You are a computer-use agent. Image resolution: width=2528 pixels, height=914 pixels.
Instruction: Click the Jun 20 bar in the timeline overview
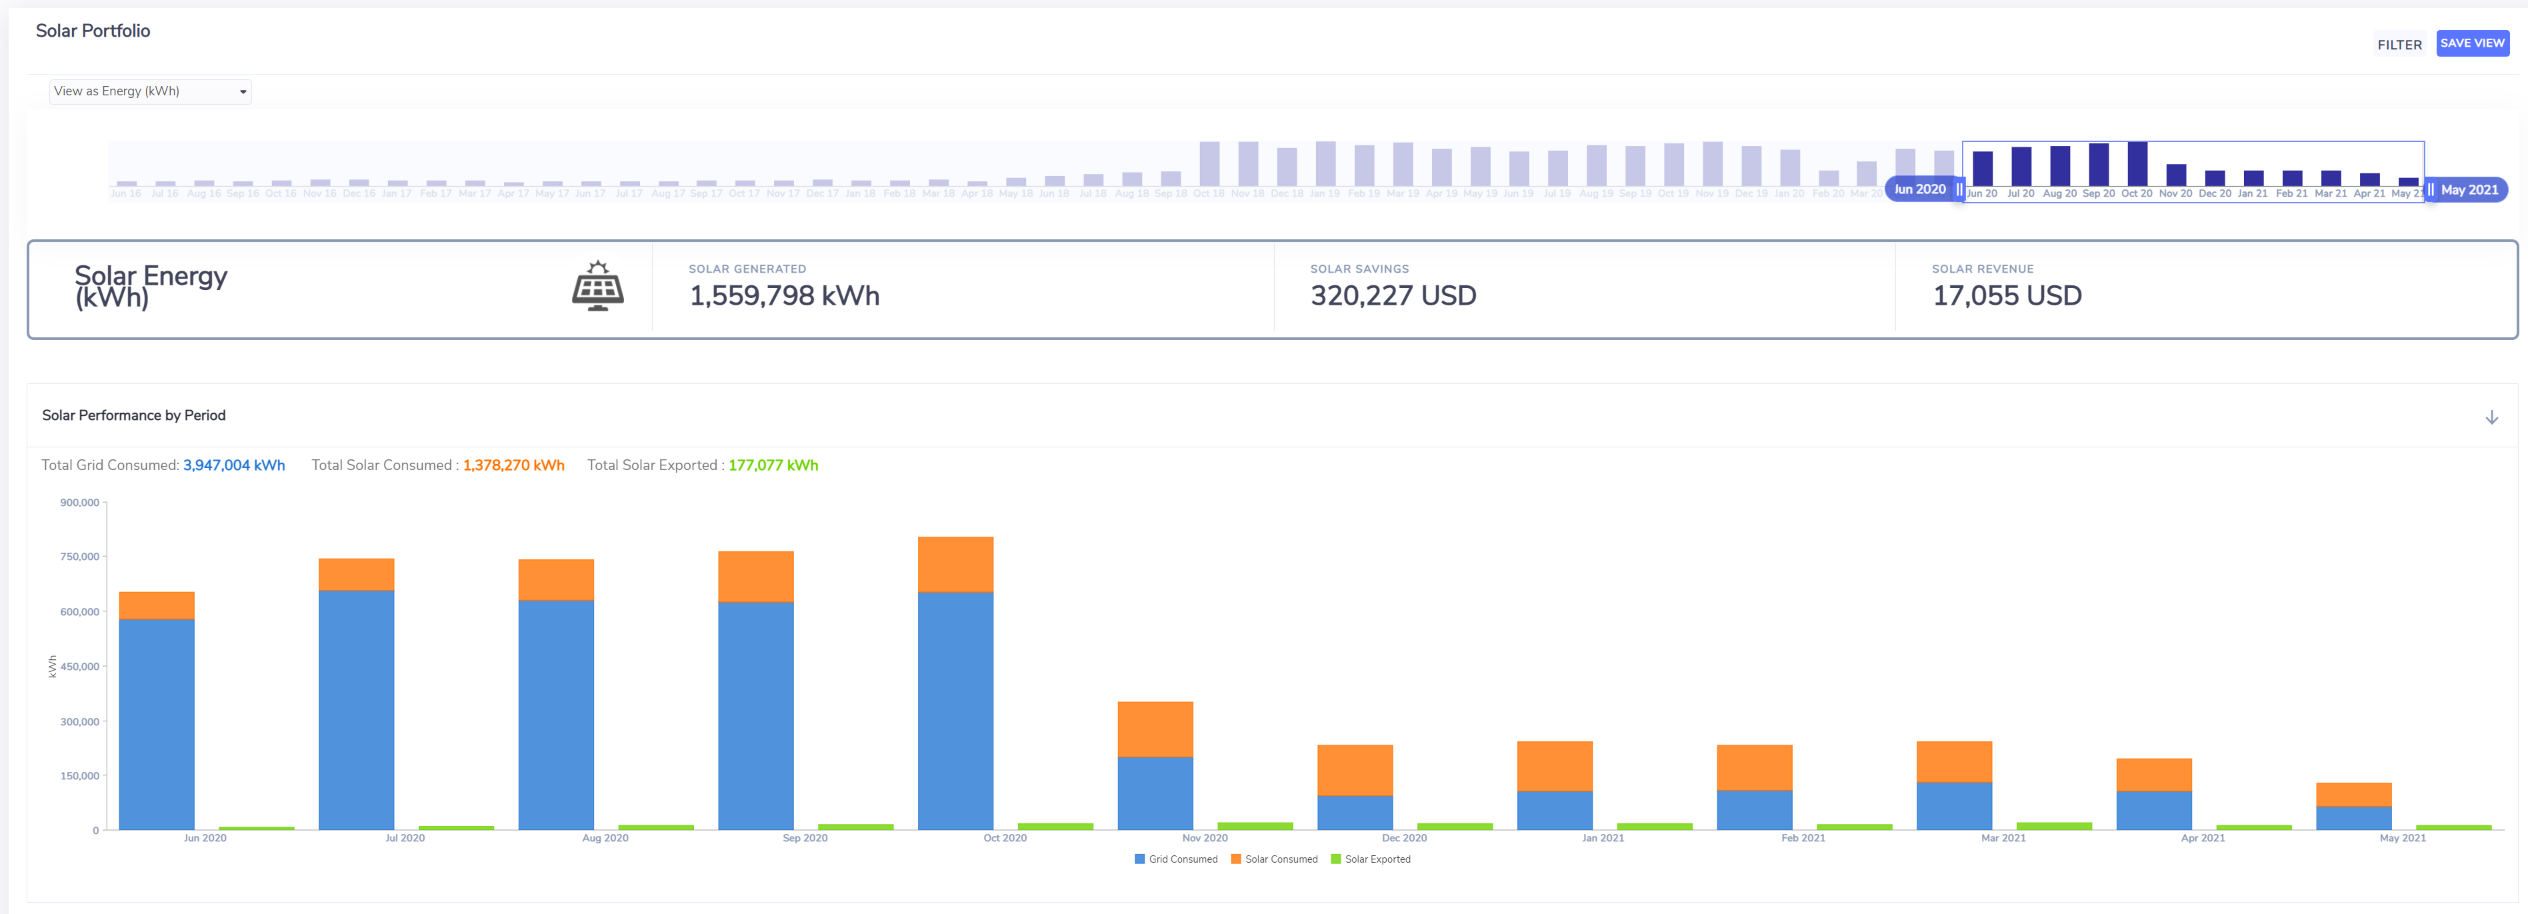click(1982, 168)
